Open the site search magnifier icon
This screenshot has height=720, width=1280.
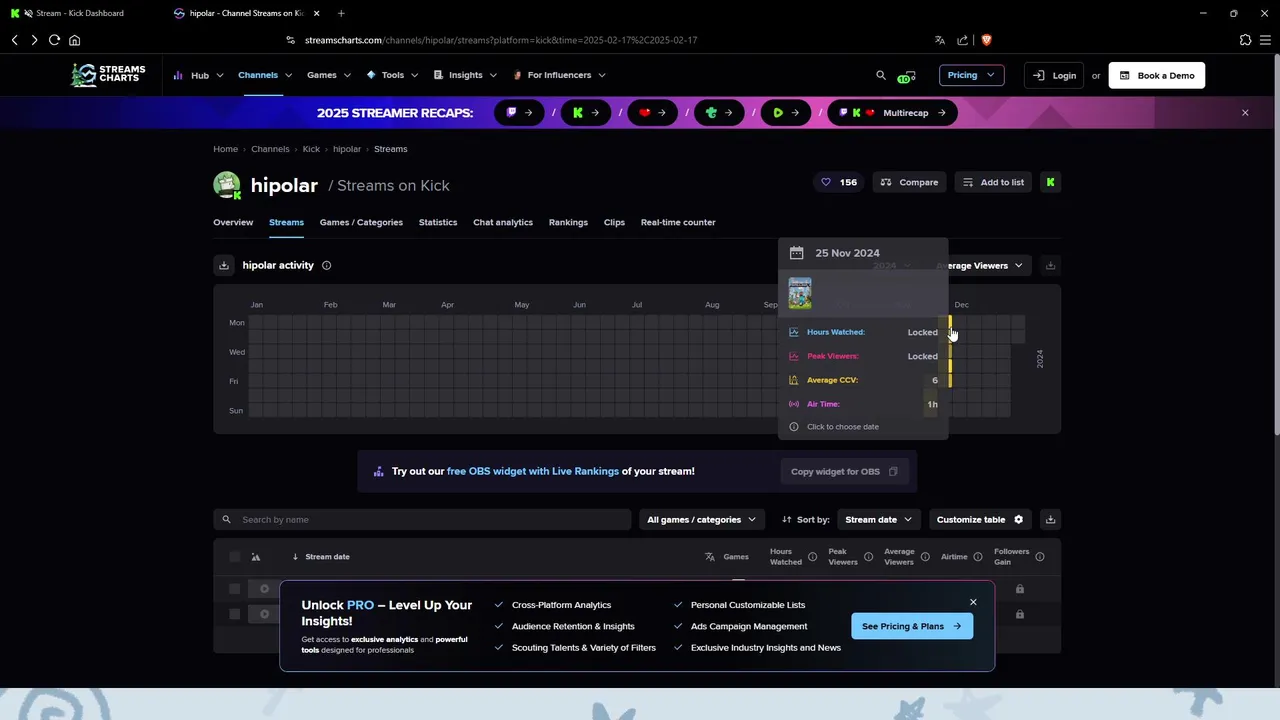point(881,75)
